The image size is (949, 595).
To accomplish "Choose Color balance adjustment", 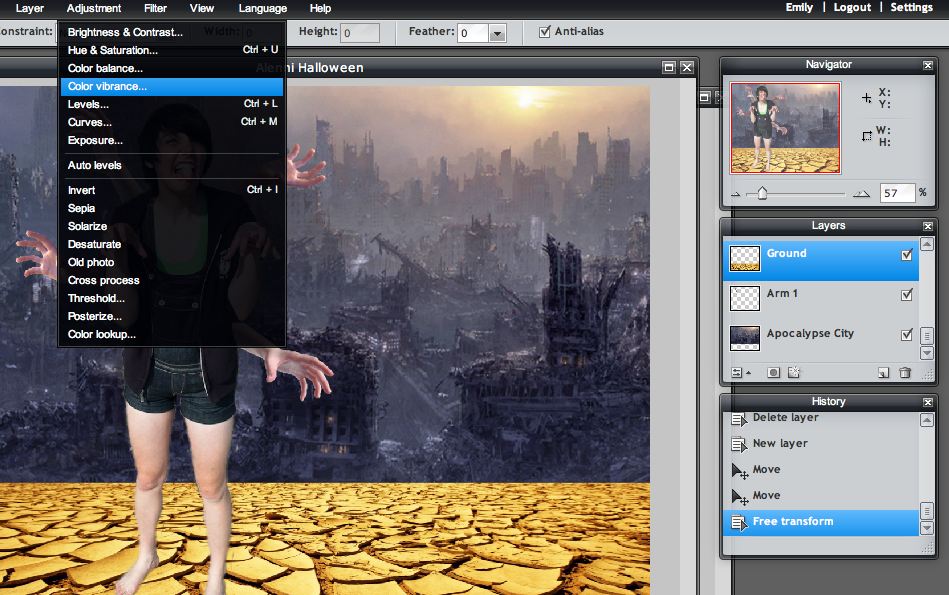I will tap(172, 68).
